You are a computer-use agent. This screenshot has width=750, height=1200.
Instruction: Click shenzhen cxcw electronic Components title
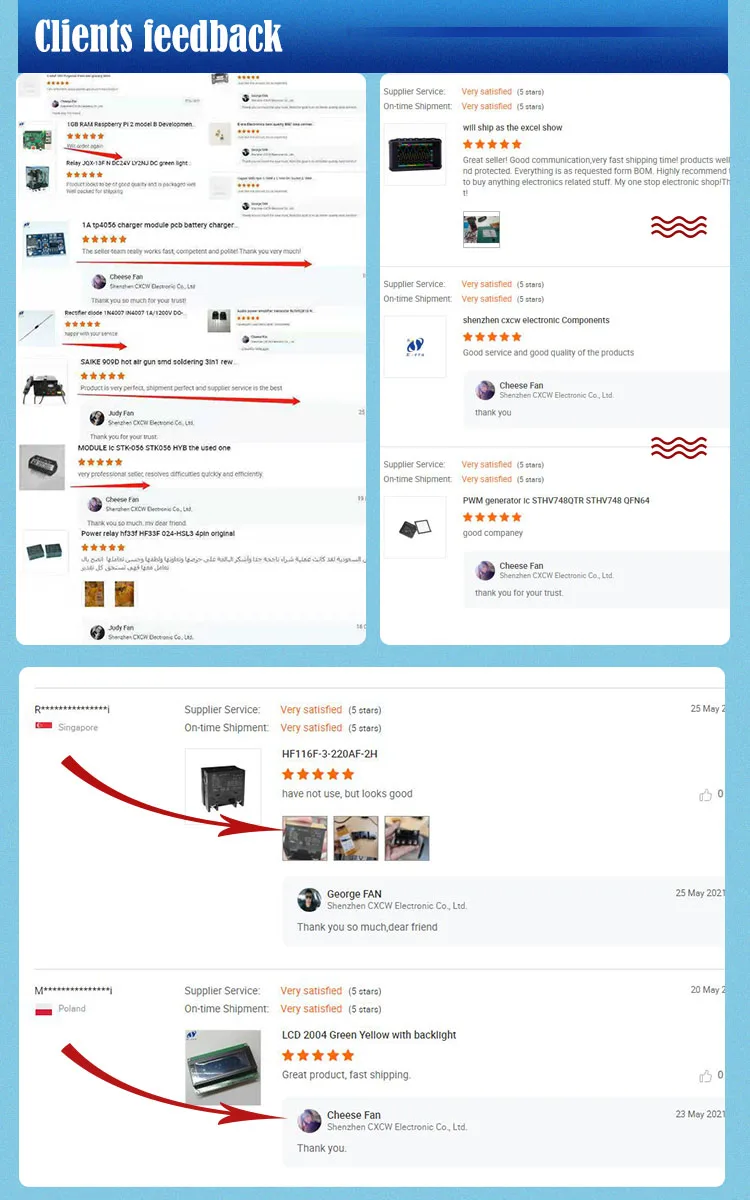[x=536, y=320]
